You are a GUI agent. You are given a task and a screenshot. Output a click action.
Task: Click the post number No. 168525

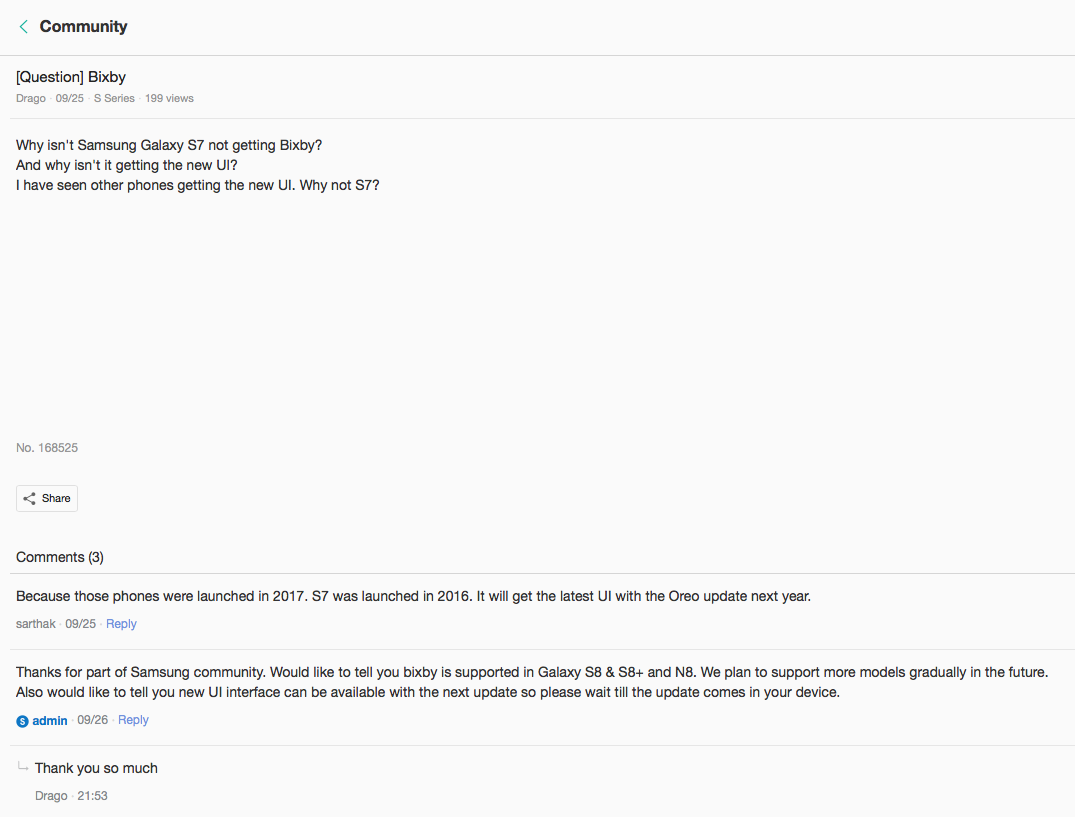(x=47, y=448)
